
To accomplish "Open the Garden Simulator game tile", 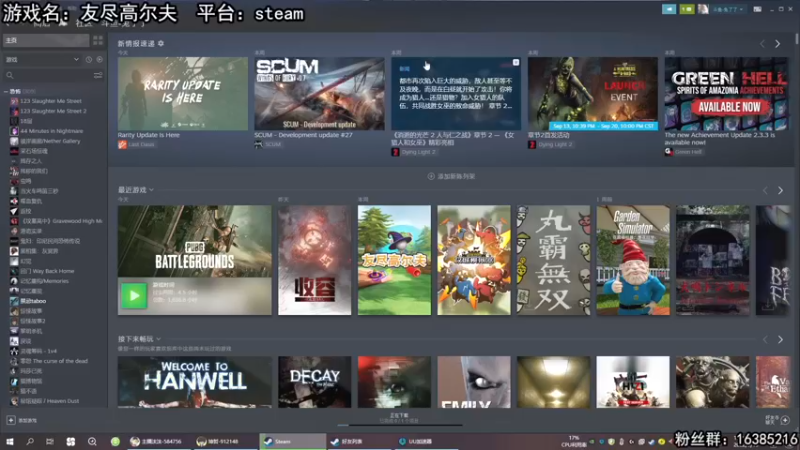I will (x=633, y=260).
